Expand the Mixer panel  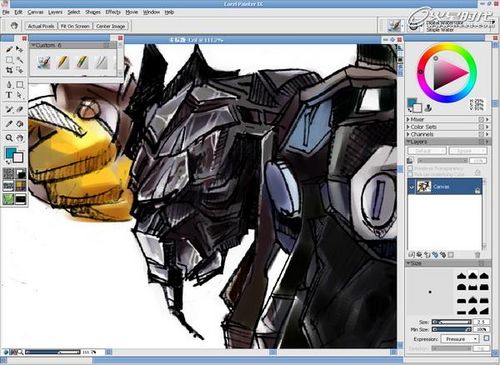(408, 119)
